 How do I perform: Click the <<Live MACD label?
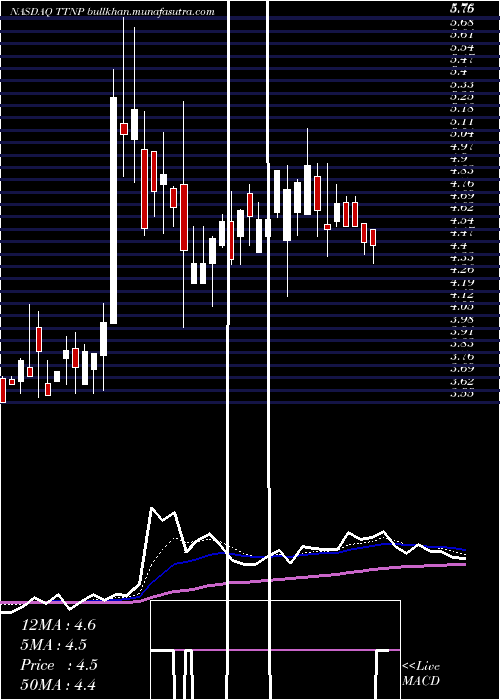[x=421, y=673]
